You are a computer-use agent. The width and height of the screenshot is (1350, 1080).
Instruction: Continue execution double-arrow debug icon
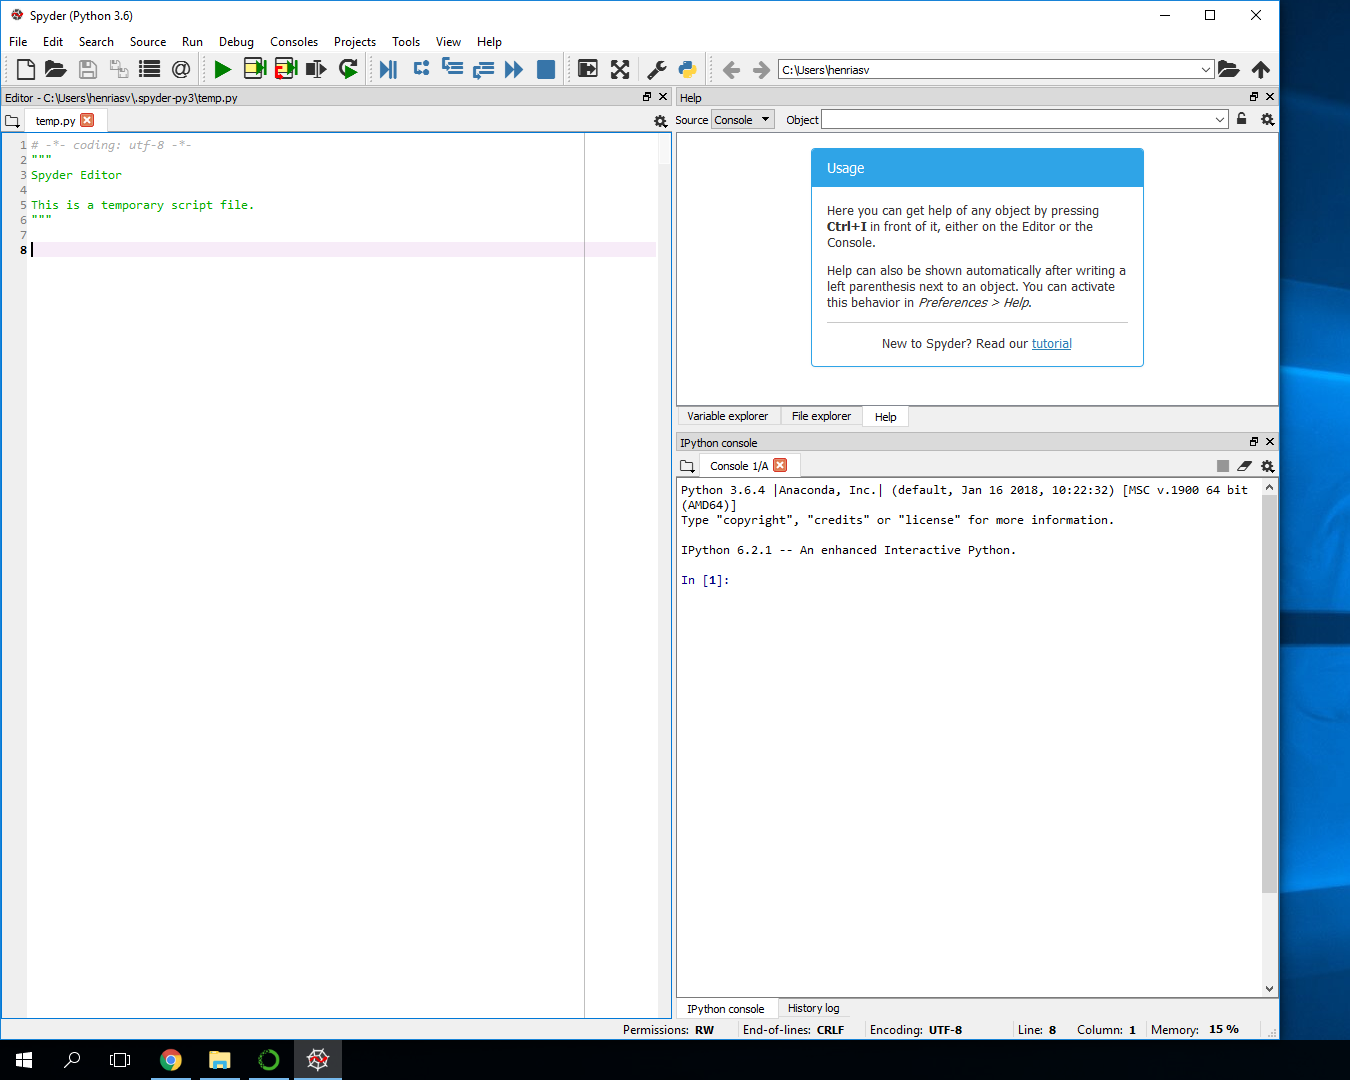(x=514, y=69)
